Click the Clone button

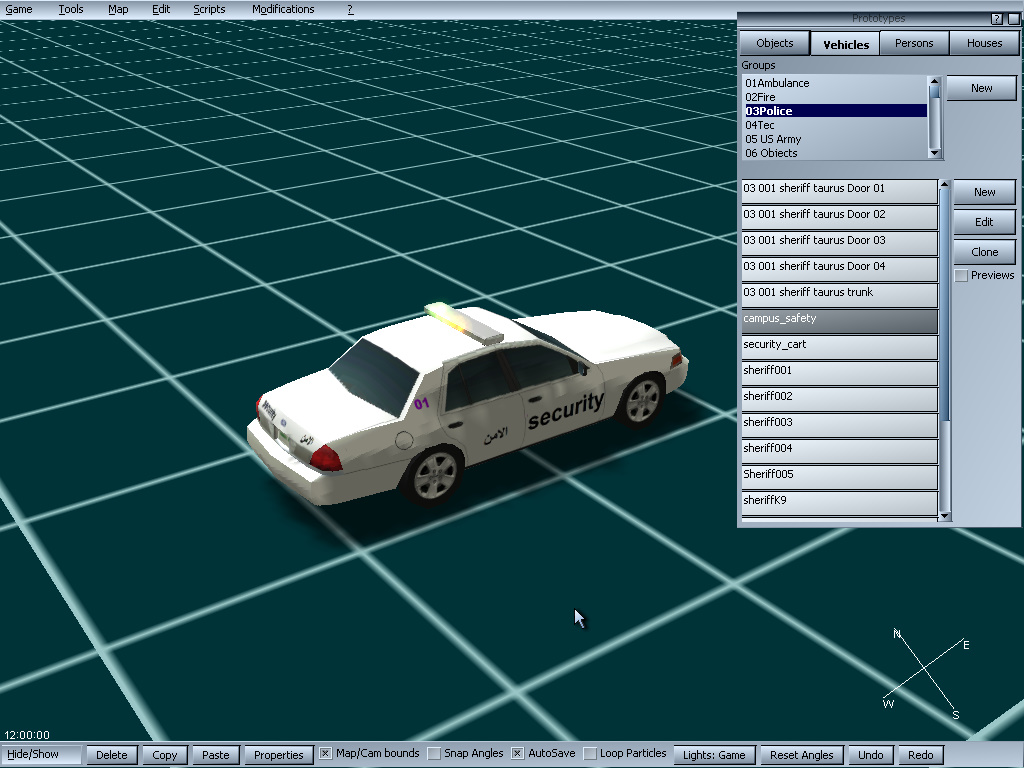coord(984,252)
